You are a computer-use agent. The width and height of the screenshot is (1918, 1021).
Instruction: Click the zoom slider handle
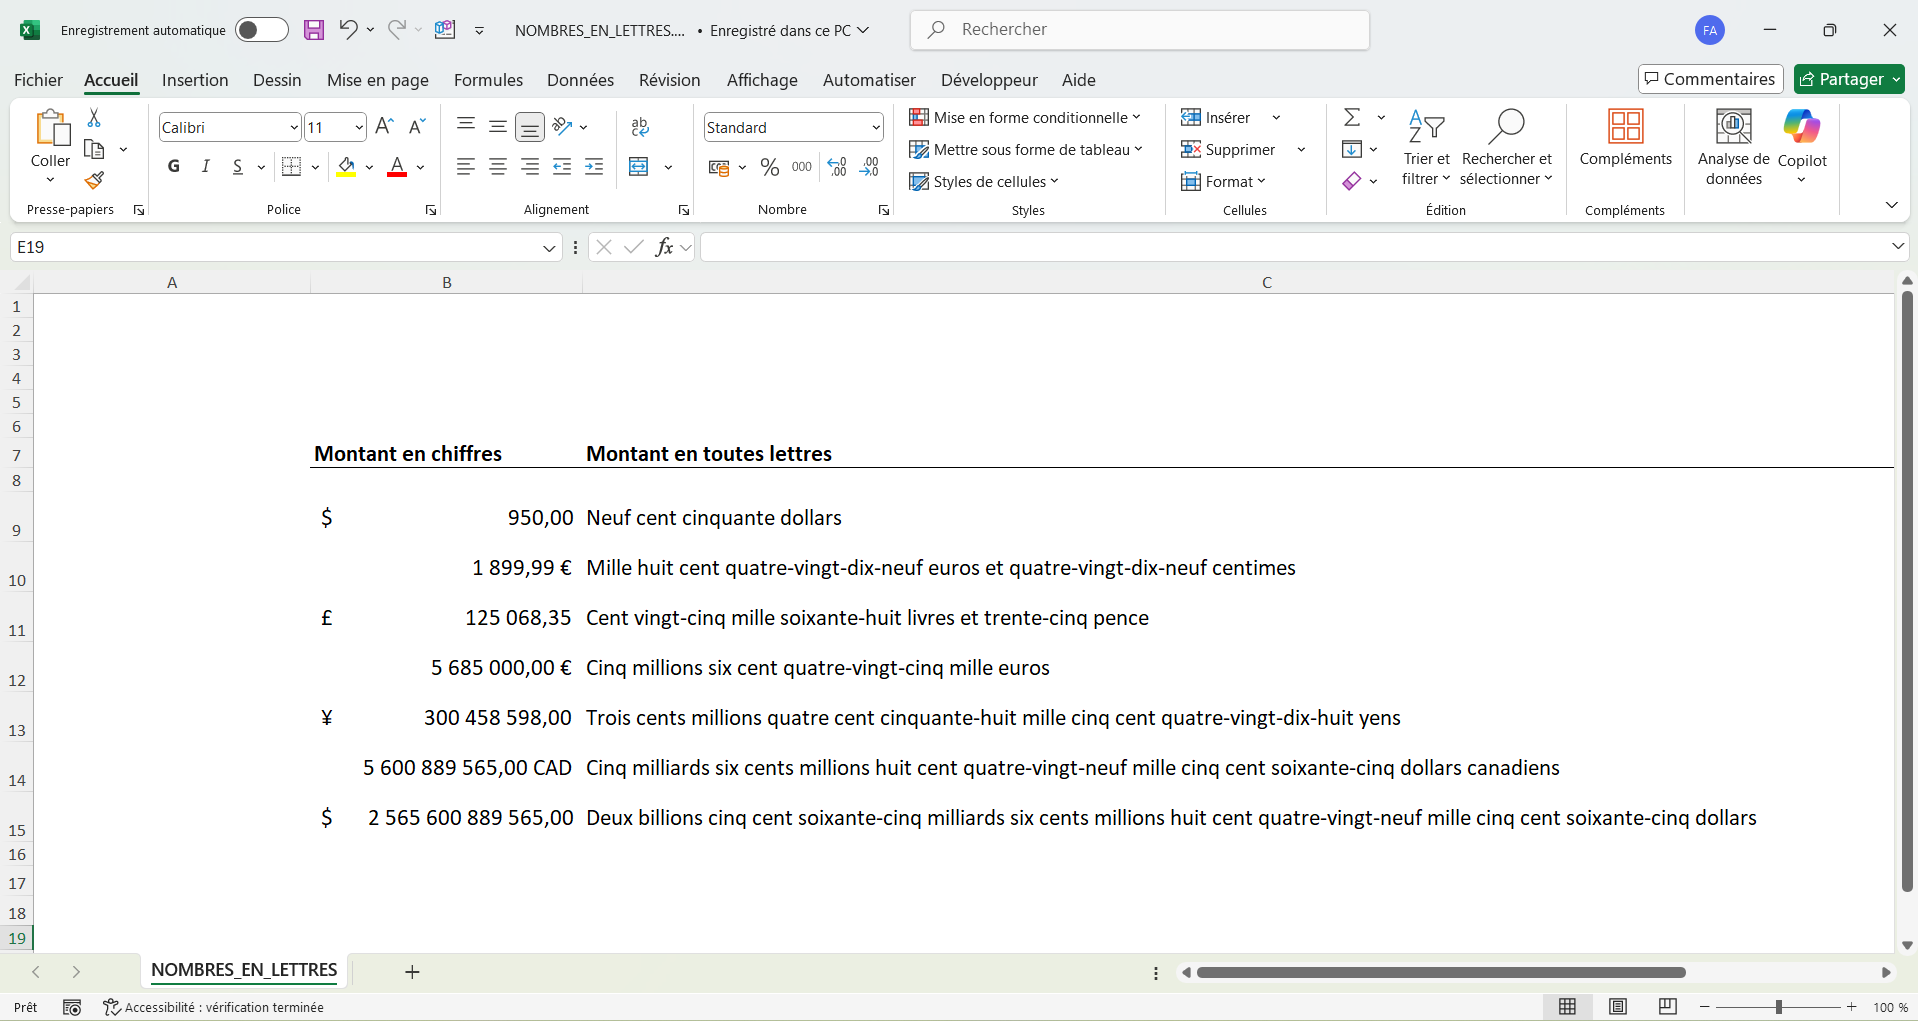1778,1007
